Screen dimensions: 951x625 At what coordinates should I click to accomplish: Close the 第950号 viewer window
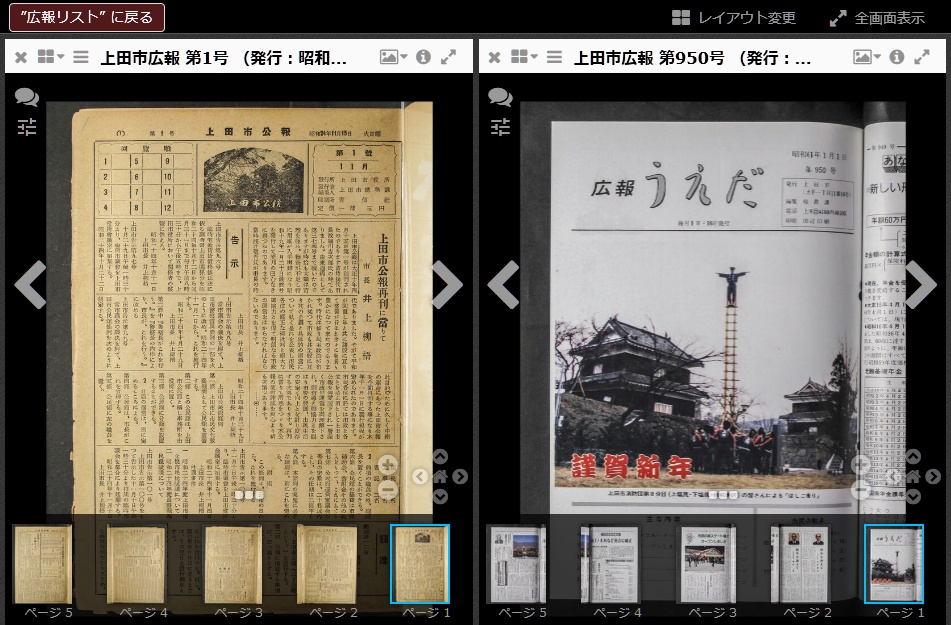494,57
